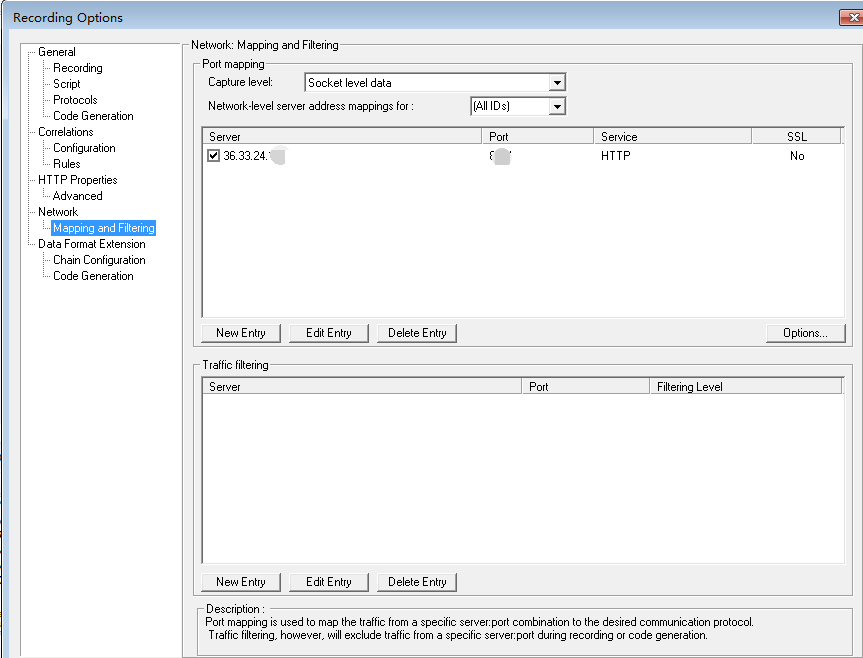Open the server address mappings IDs dropdown
863x658 pixels.
pyautogui.click(x=557, y=106)
